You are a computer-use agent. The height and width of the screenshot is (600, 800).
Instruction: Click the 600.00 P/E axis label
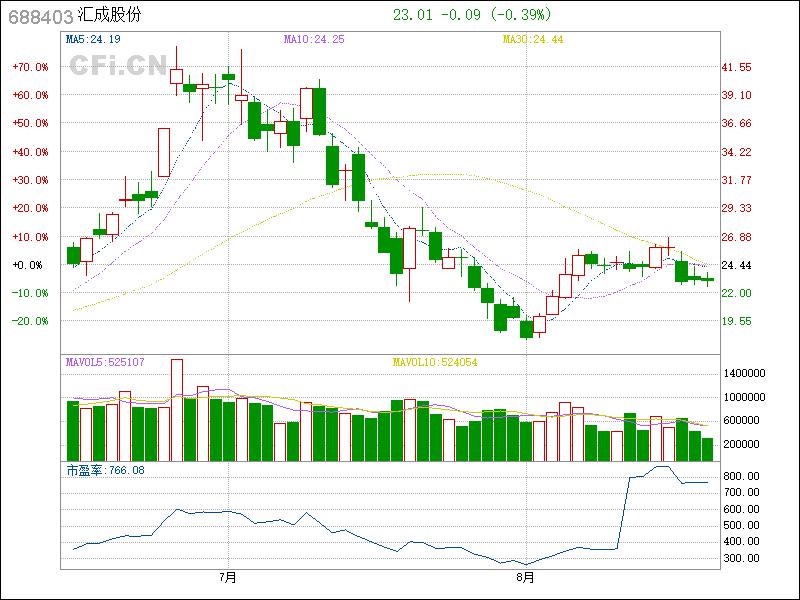point(741,509)
